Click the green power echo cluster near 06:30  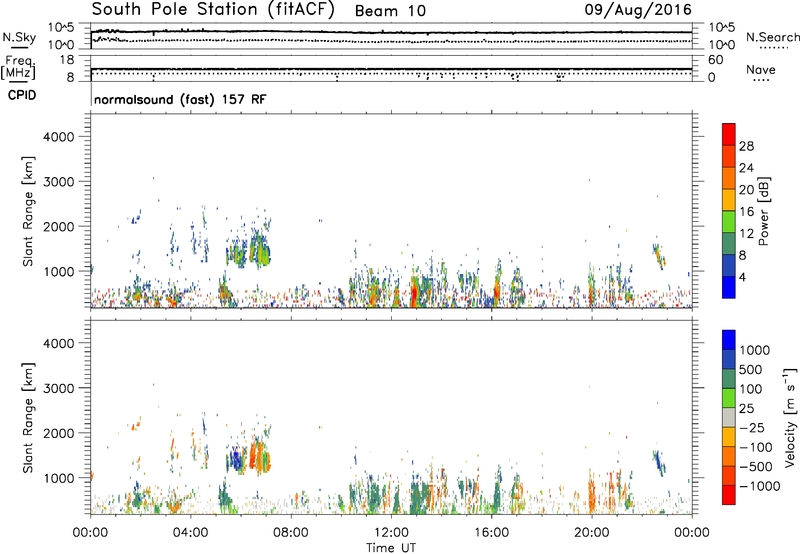point(260,250)
